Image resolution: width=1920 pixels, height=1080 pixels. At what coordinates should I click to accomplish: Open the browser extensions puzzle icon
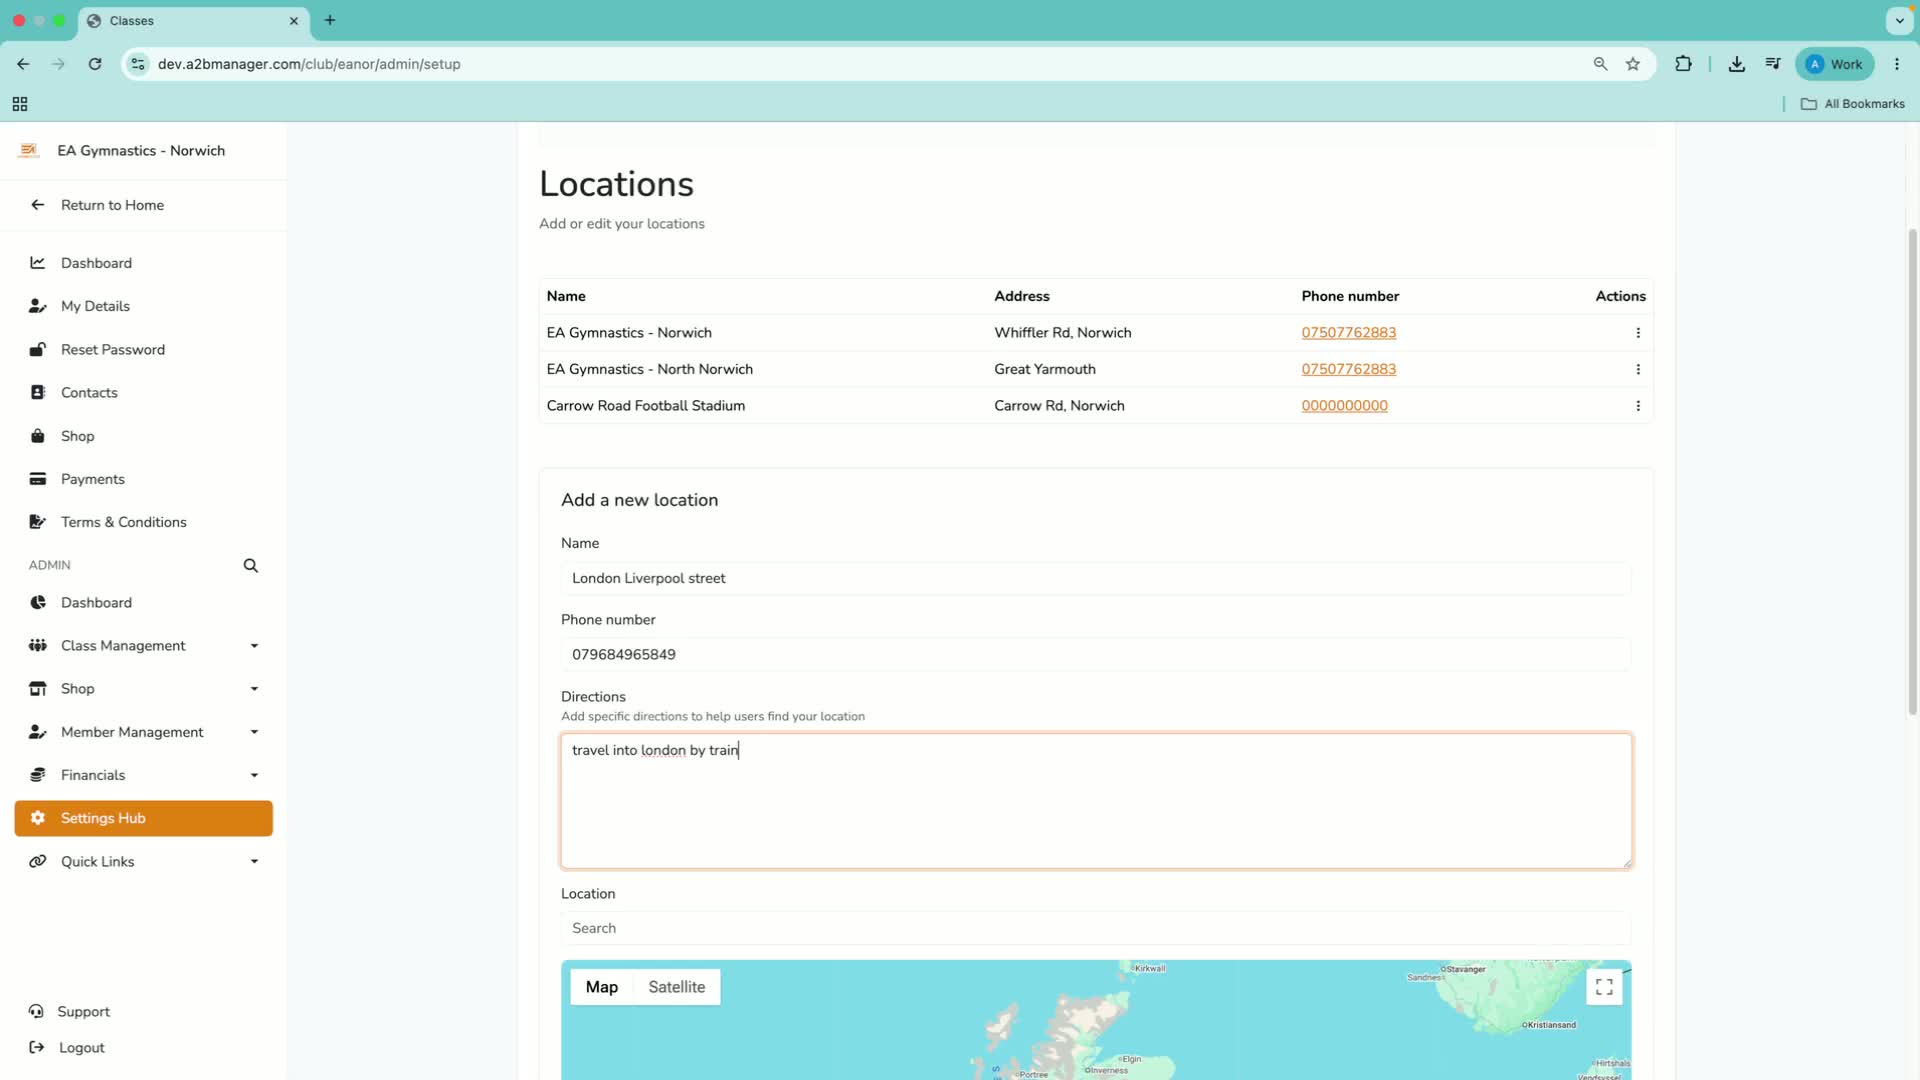1684,64
